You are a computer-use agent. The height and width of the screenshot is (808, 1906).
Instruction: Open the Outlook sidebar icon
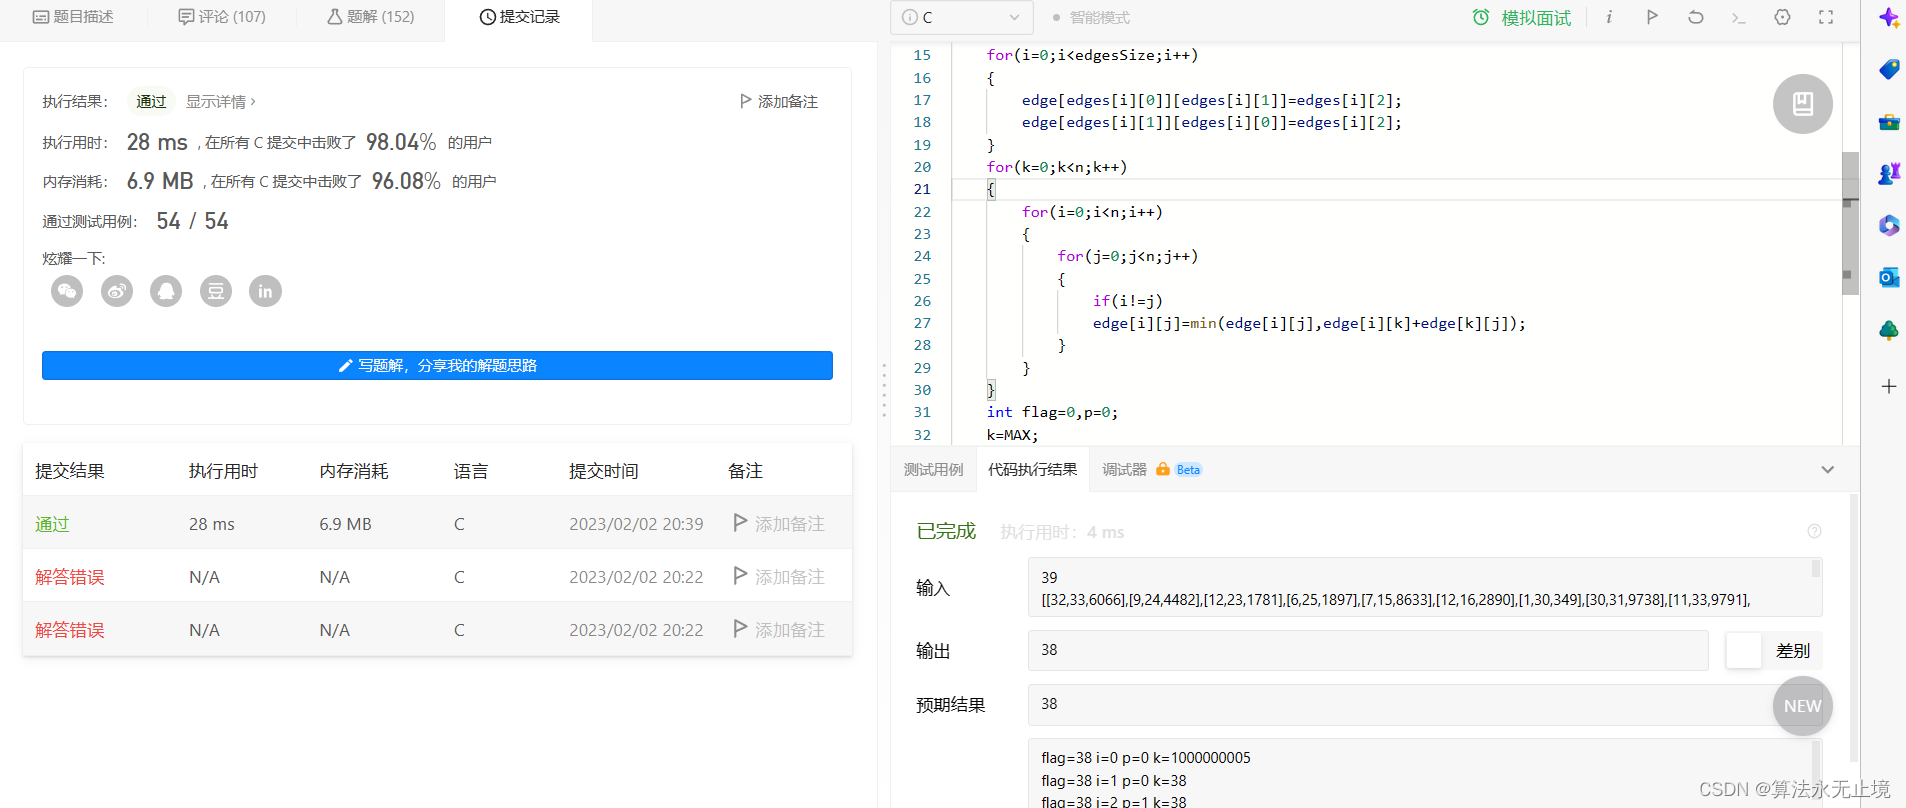1889,278
